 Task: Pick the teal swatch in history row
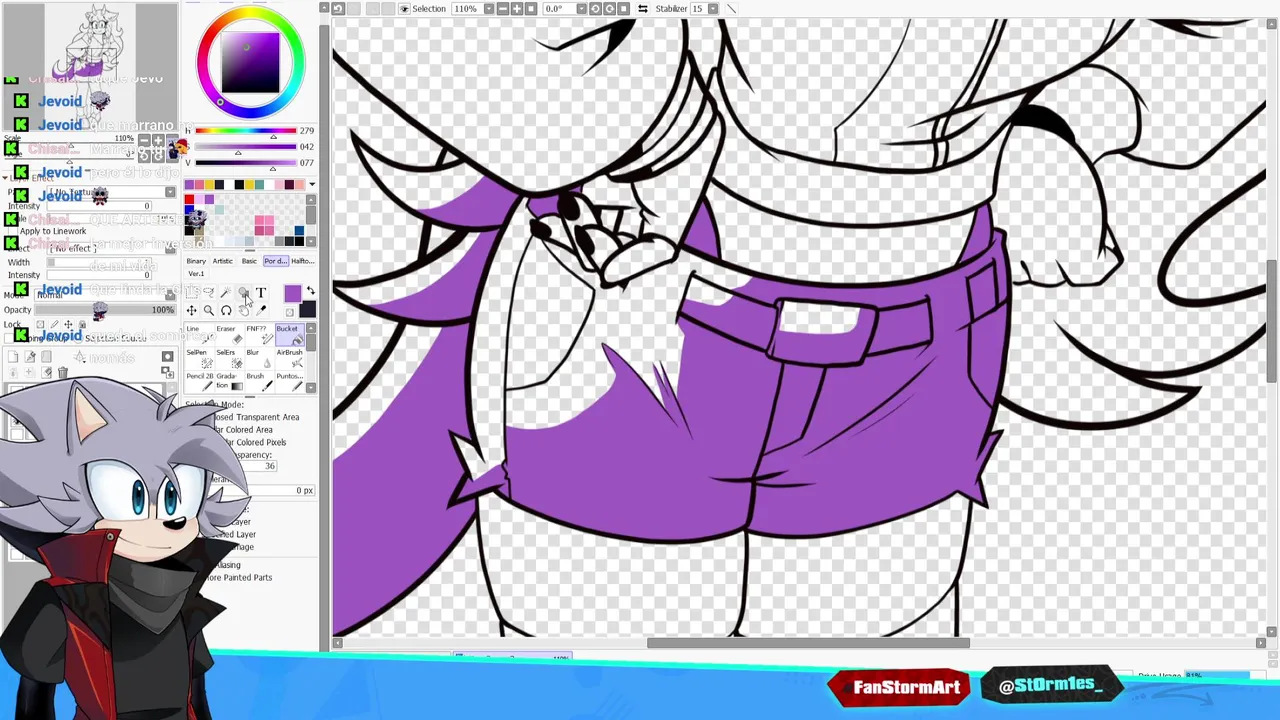point(259,184)
